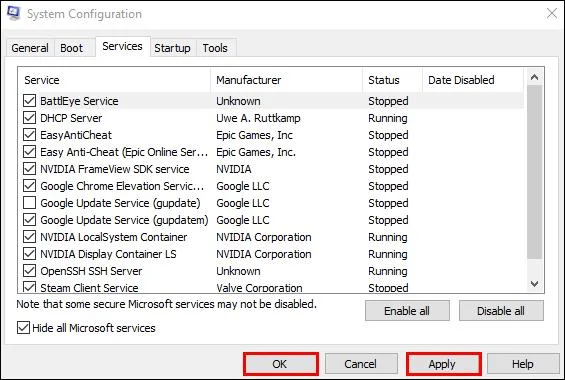This screenshot has height=380, width=565.
Task: Switch to the General tab
Action: tap(30, 48)
